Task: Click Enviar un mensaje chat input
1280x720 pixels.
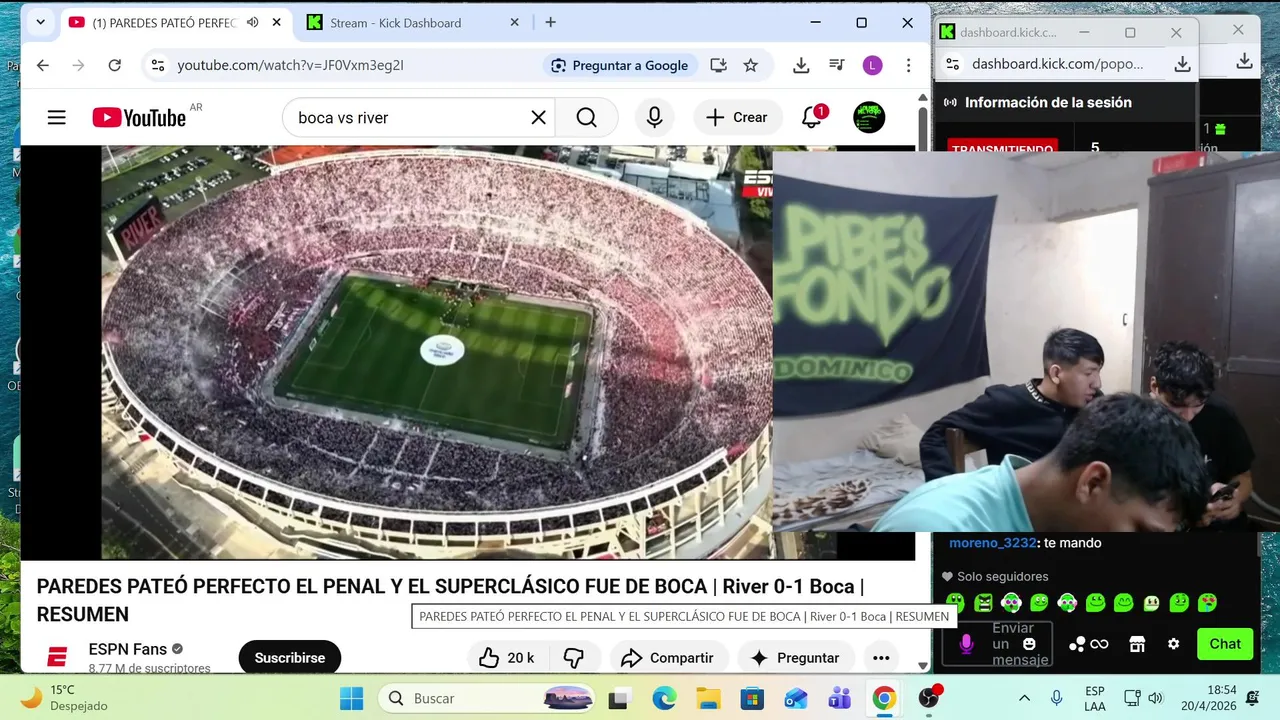Action: [x=997, y=644]
